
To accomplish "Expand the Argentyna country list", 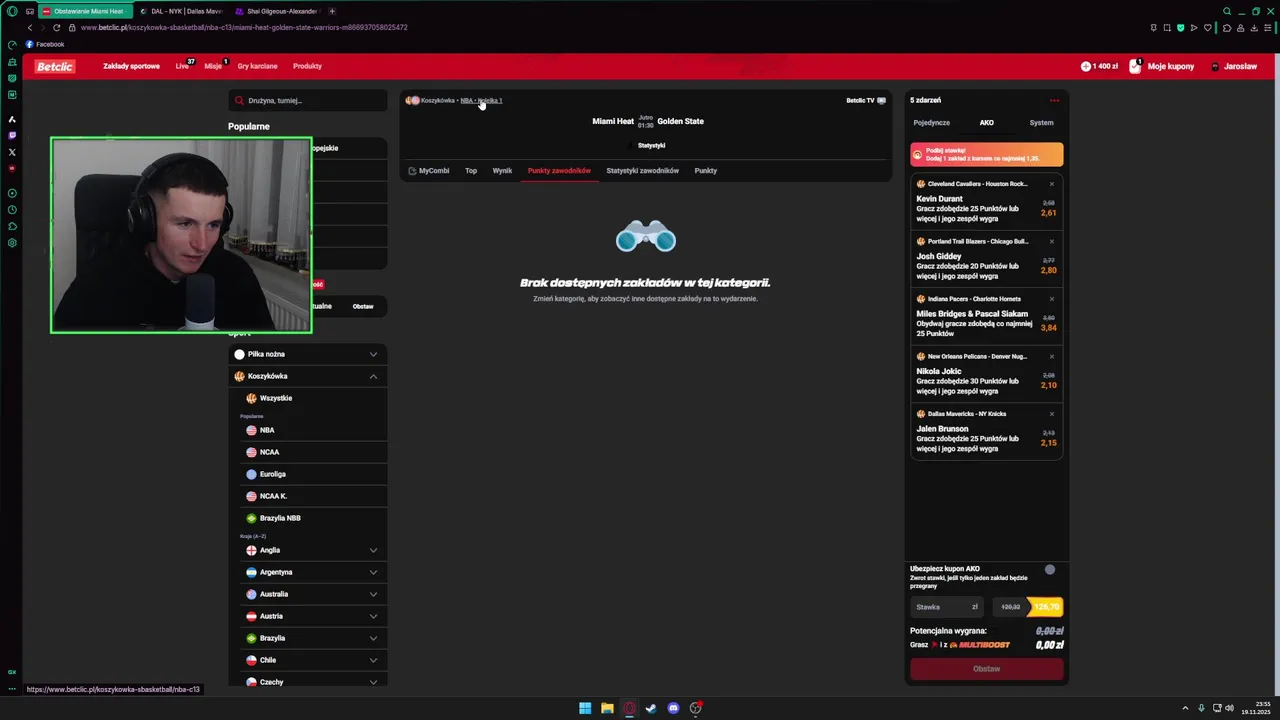I will coord(373,572).
